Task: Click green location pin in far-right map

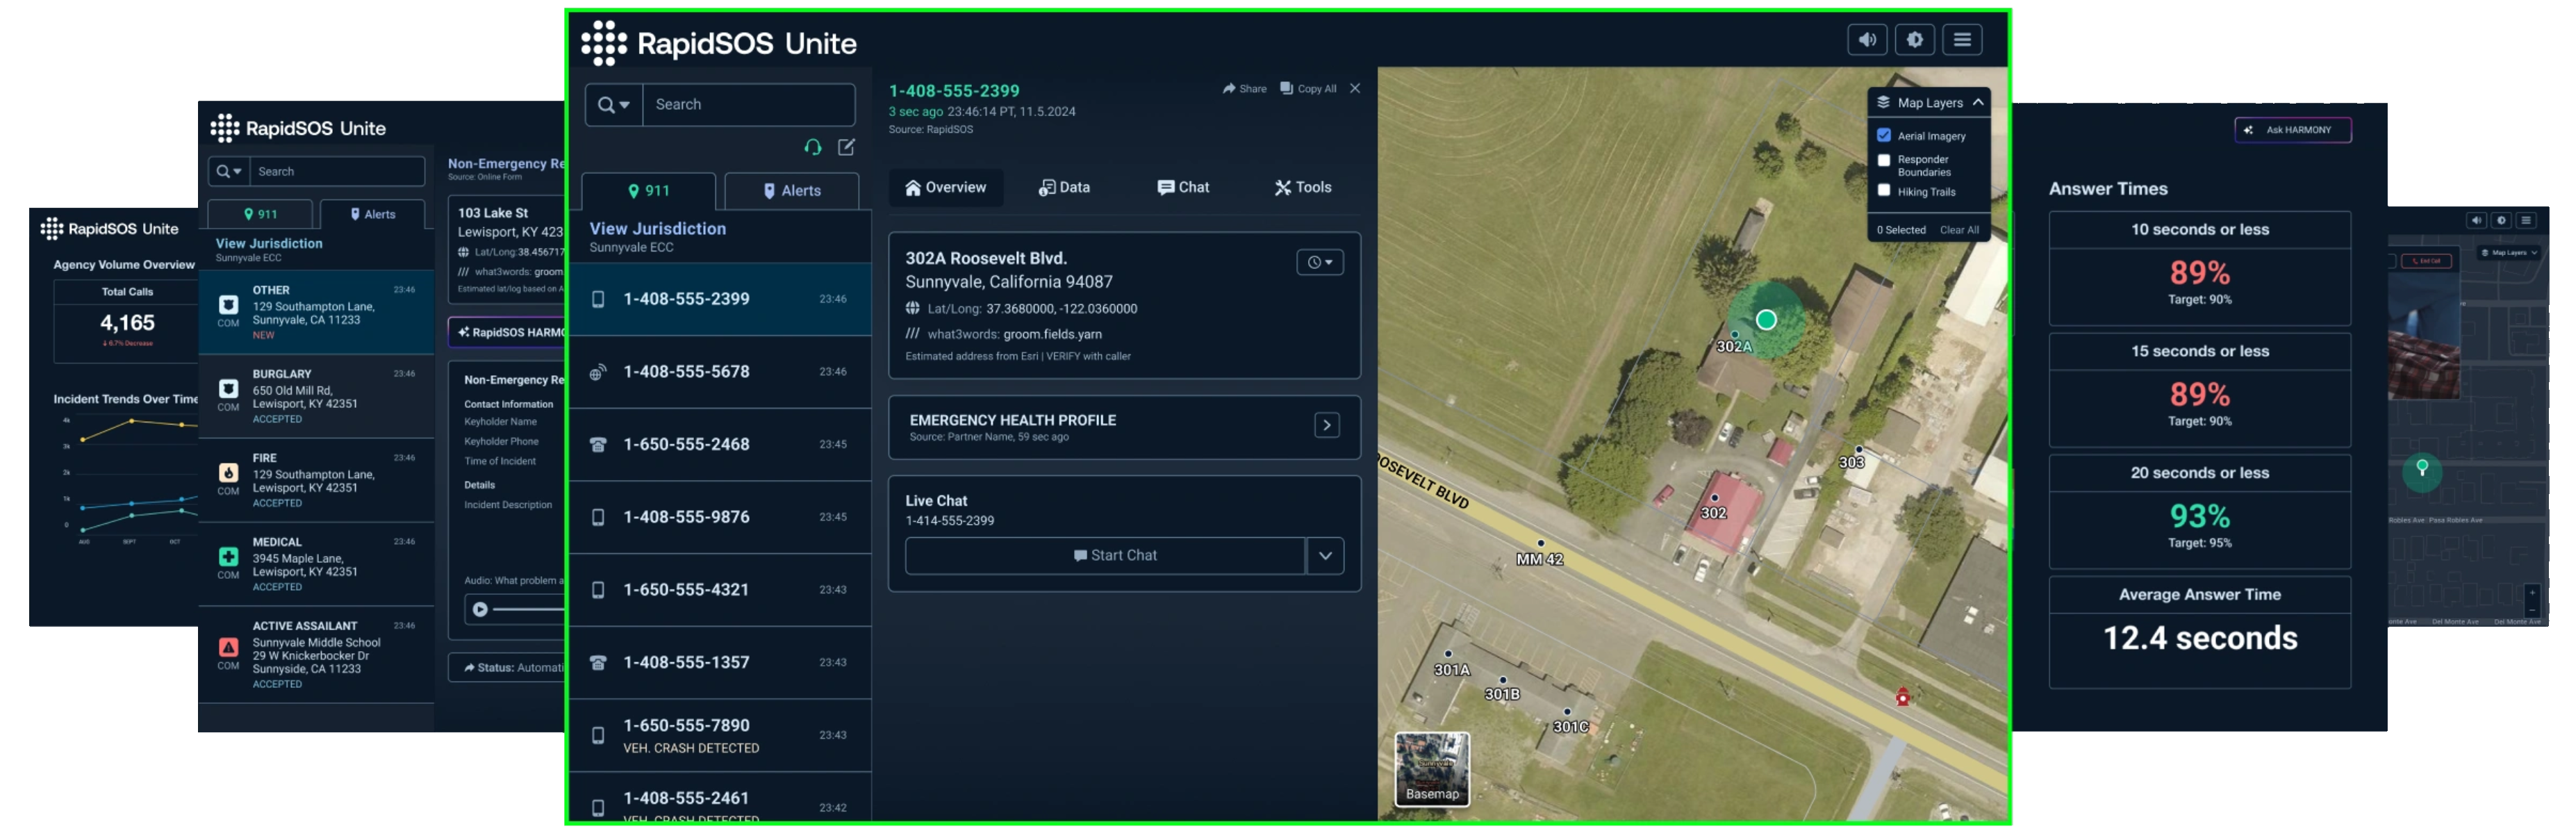Action: point(2421,468)
